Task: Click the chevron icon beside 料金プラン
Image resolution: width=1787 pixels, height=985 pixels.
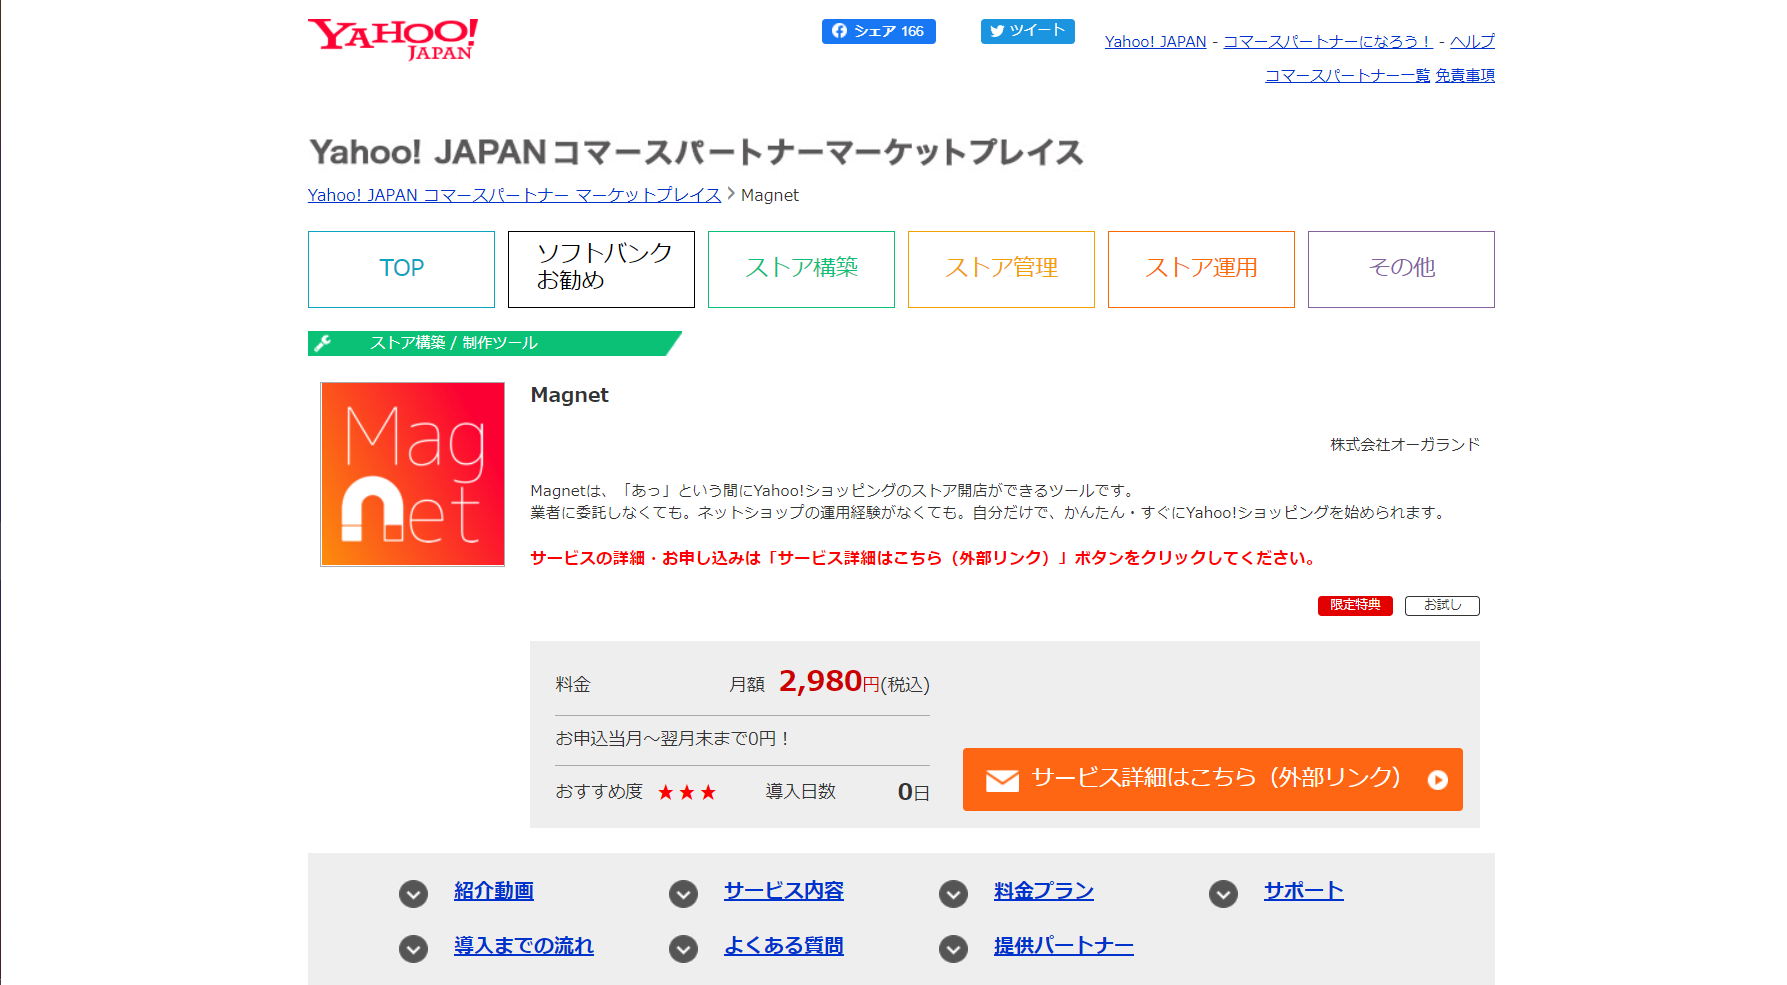Action: 953,893
